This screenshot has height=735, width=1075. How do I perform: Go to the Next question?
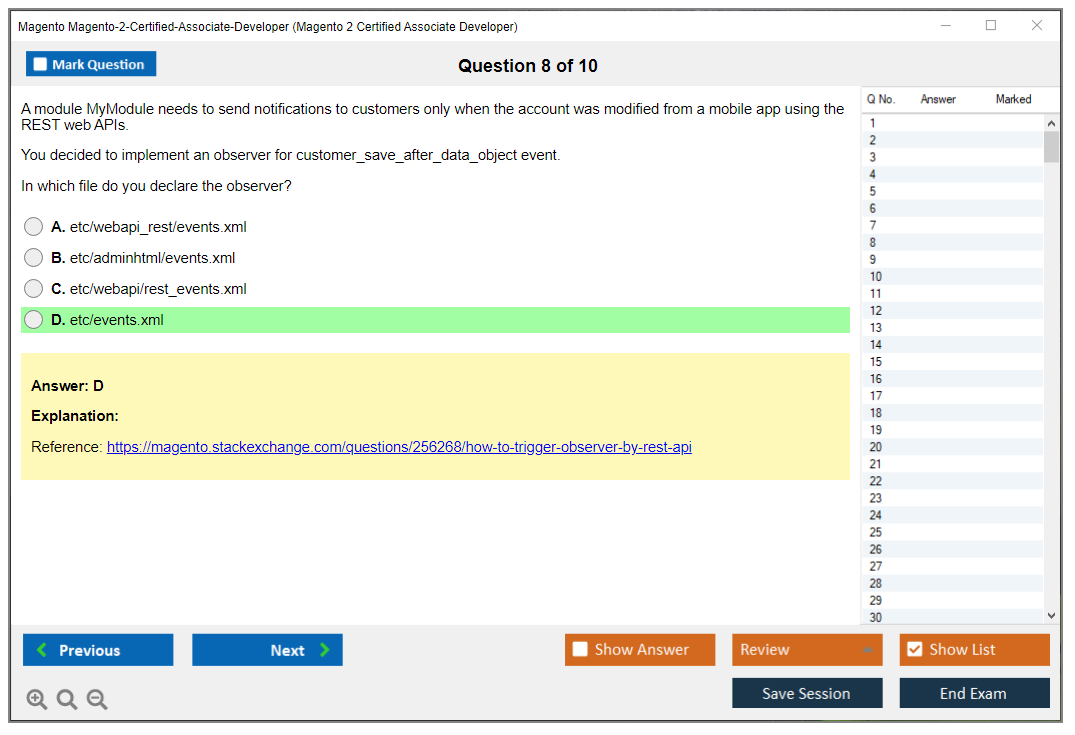click(x=267, y=650)
